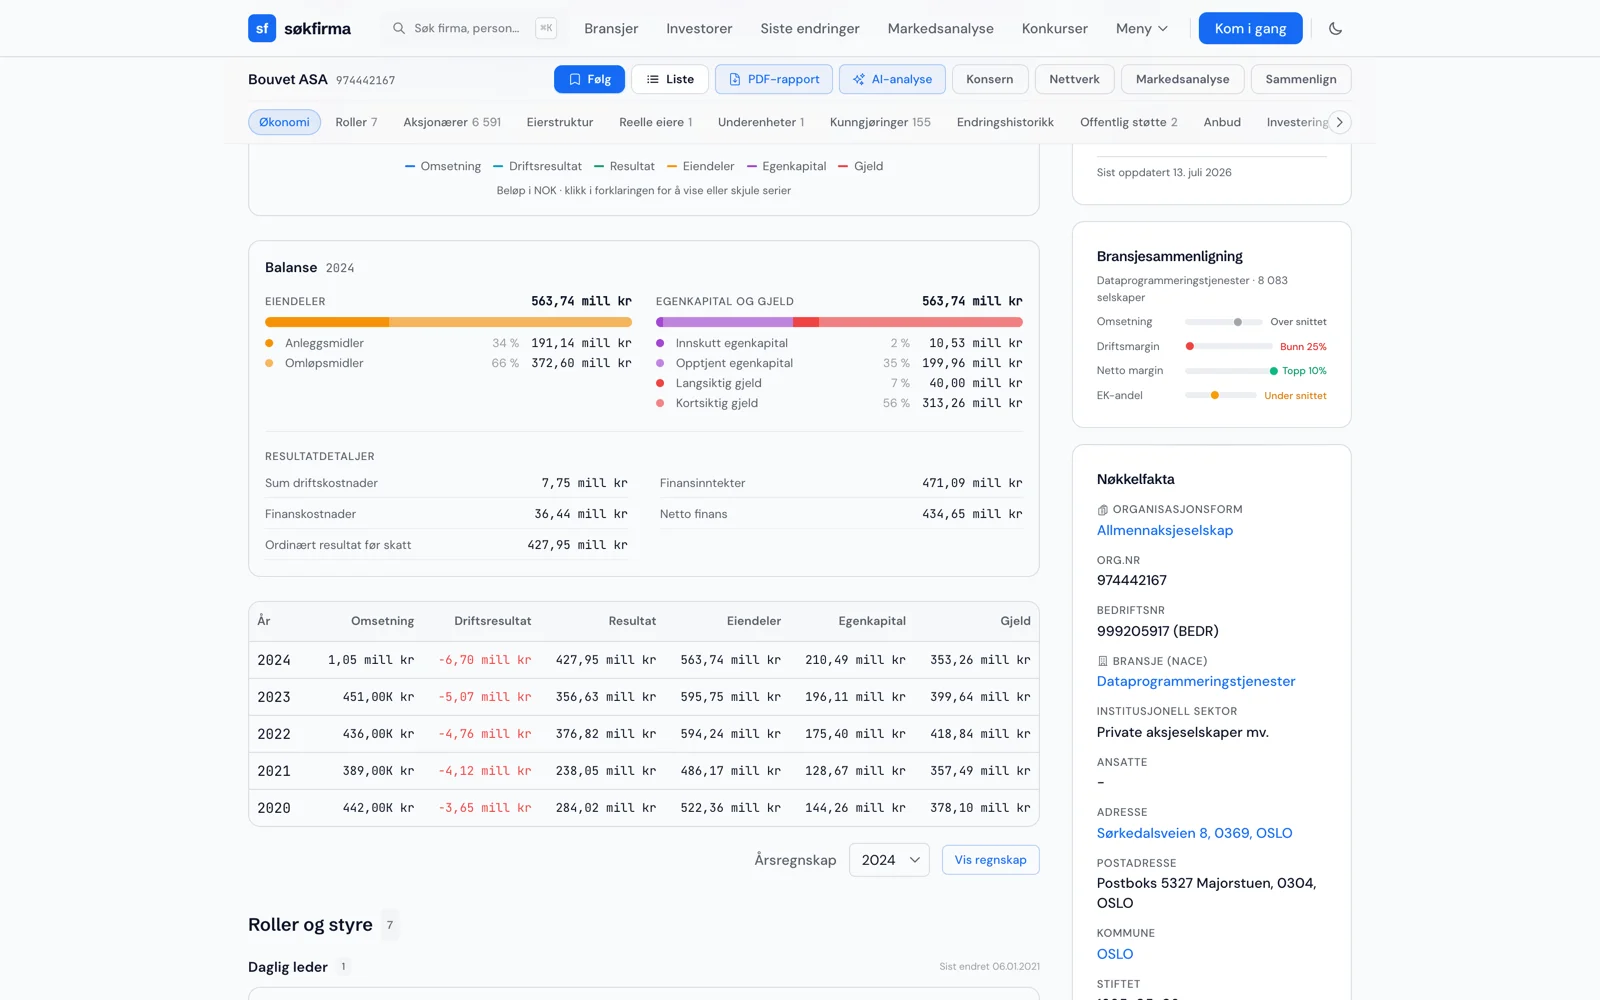1600x1000 pixels.
Task: Click the Vis regnskap button
Action: pyautogui.click(x=991, y=860)
